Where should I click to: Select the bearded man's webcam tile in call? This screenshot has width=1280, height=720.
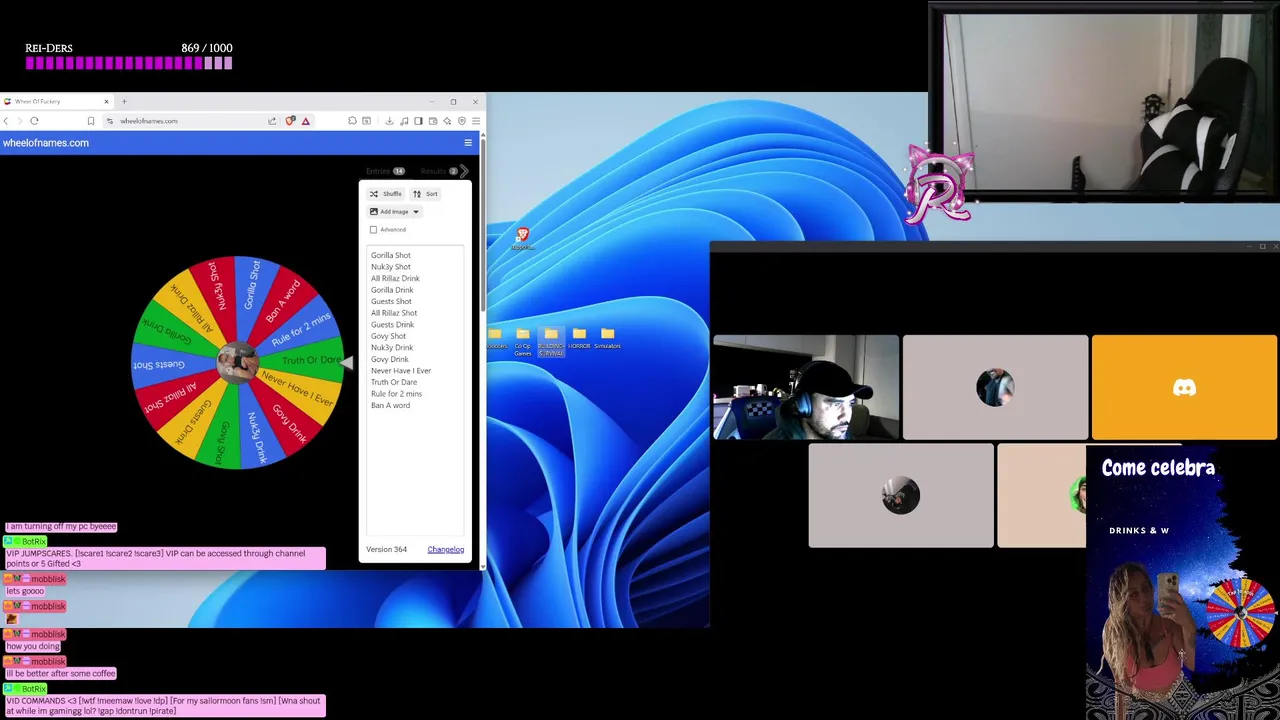click(x=806, y=387)
